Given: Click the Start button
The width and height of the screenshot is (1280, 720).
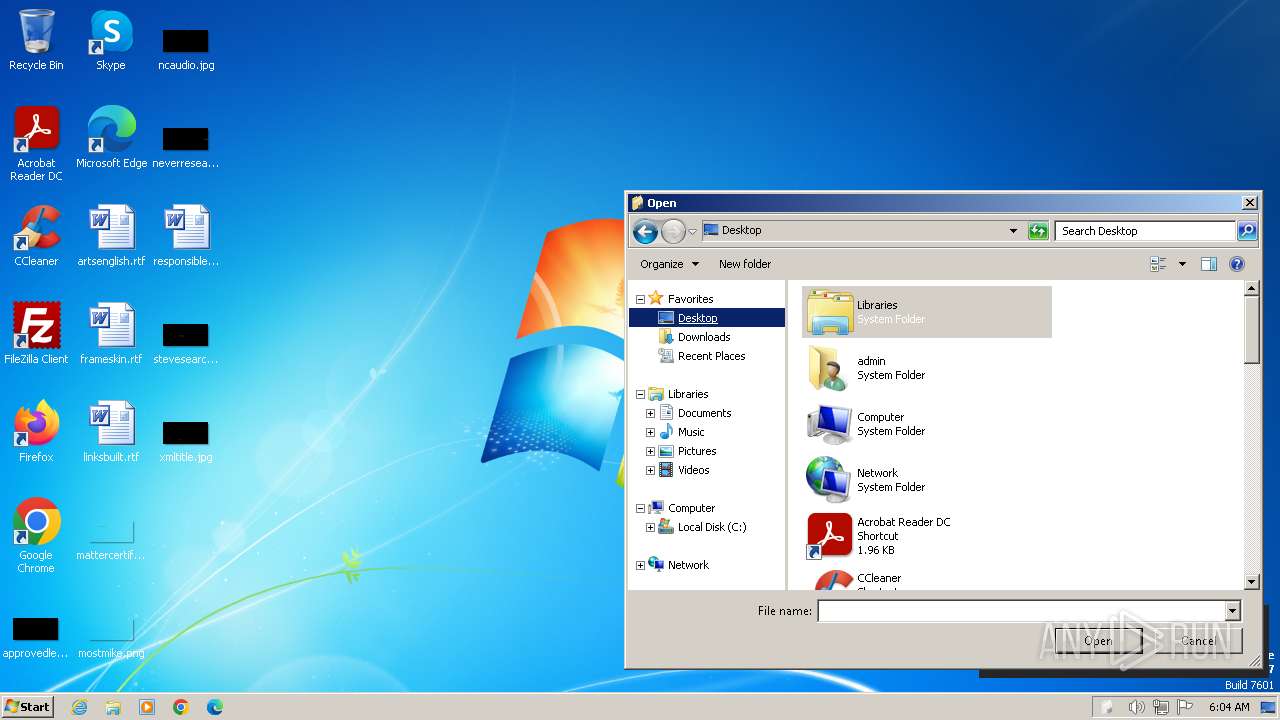Looking at the screenshot, I should [28, 707].
